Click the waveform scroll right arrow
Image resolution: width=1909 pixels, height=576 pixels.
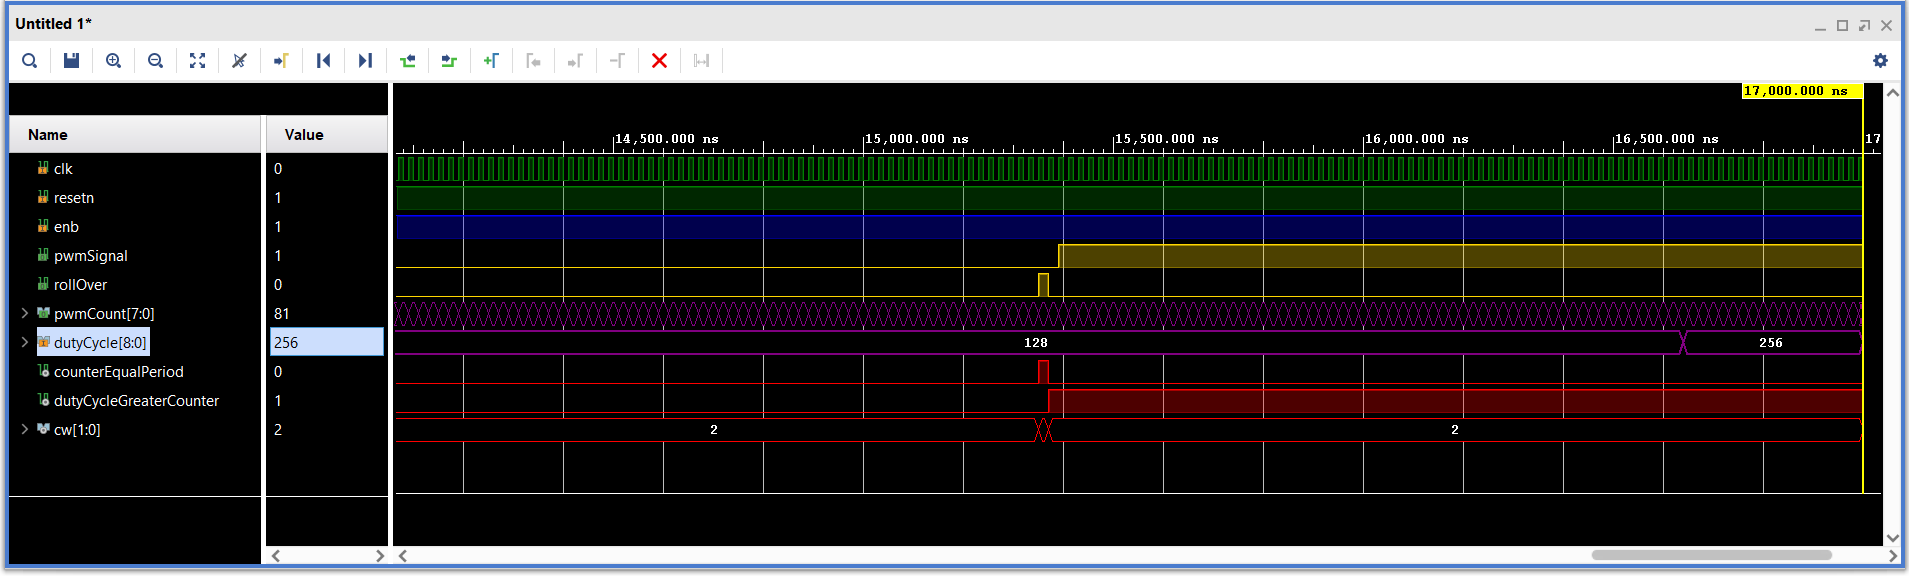point(1892,556)
